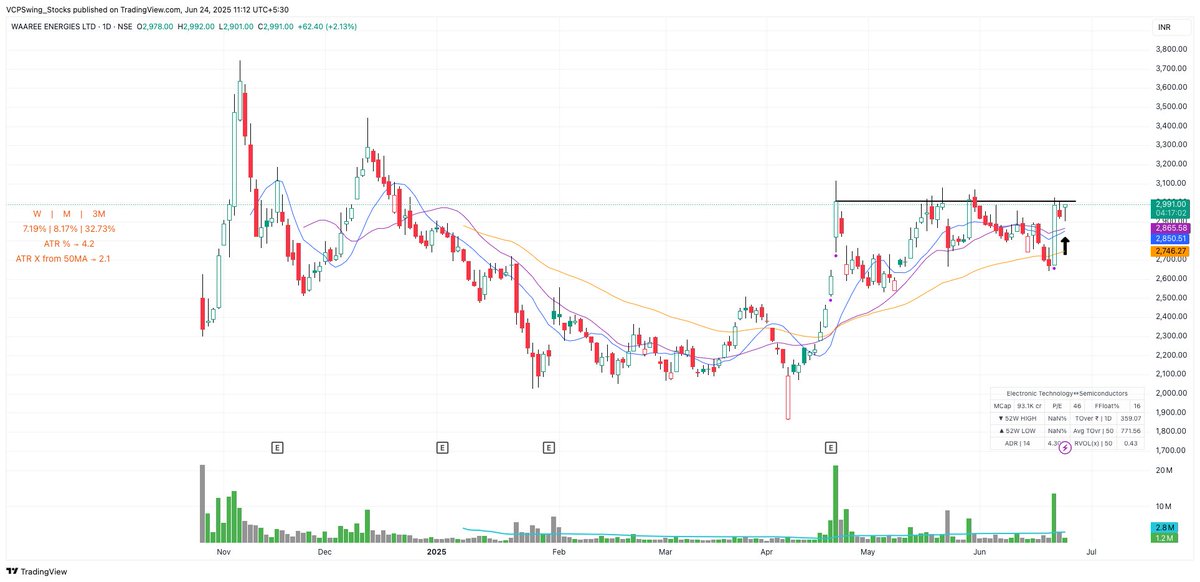Click the P/E table cell
Image resolution: width=1200 pixels, height=582 pixels.
pos(1057,406)
